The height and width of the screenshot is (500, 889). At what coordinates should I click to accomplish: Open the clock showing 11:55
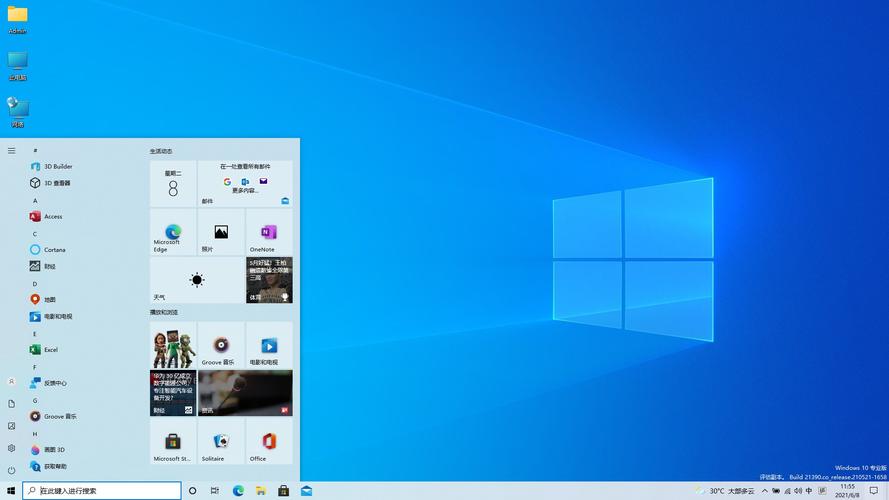point(847,490)
